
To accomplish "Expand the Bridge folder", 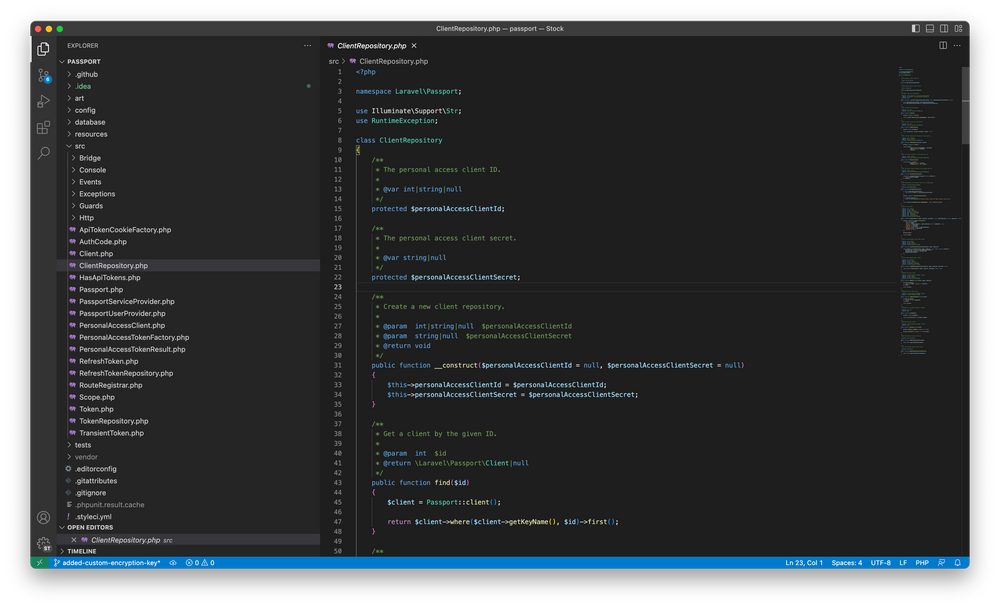I will tap(89, 157).
